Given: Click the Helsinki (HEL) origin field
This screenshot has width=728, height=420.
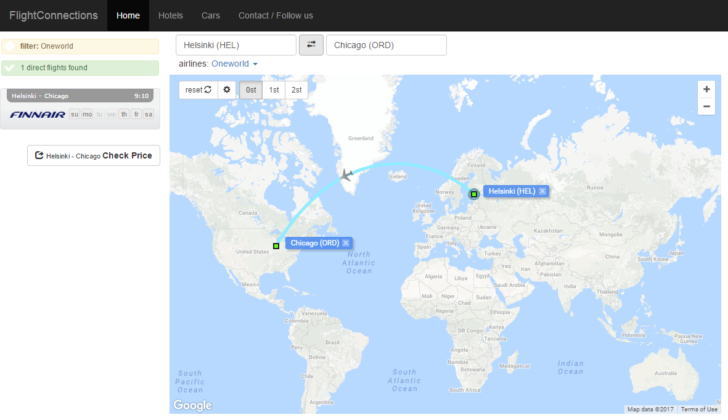Looking at the screenshot, I should click(x=236, y=45).
